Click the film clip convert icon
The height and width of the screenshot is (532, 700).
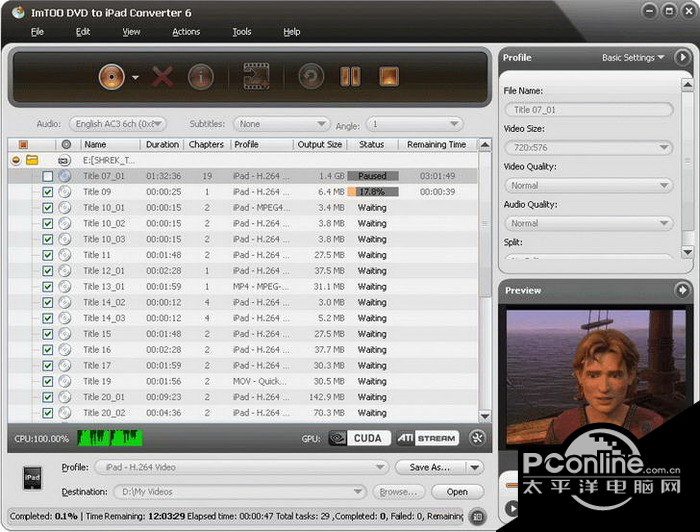[256, 76]
